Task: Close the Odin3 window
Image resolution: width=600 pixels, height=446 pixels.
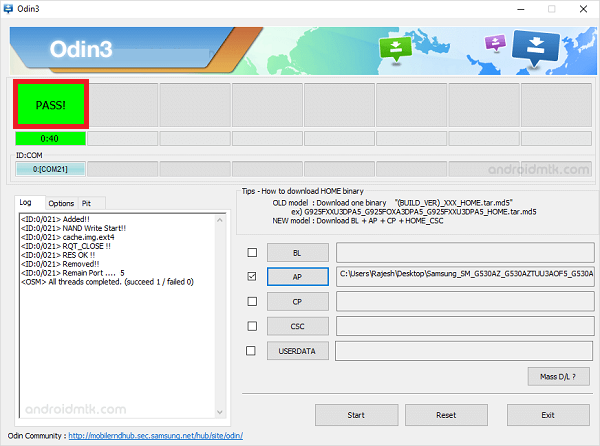Action: (x=583, y=9)
